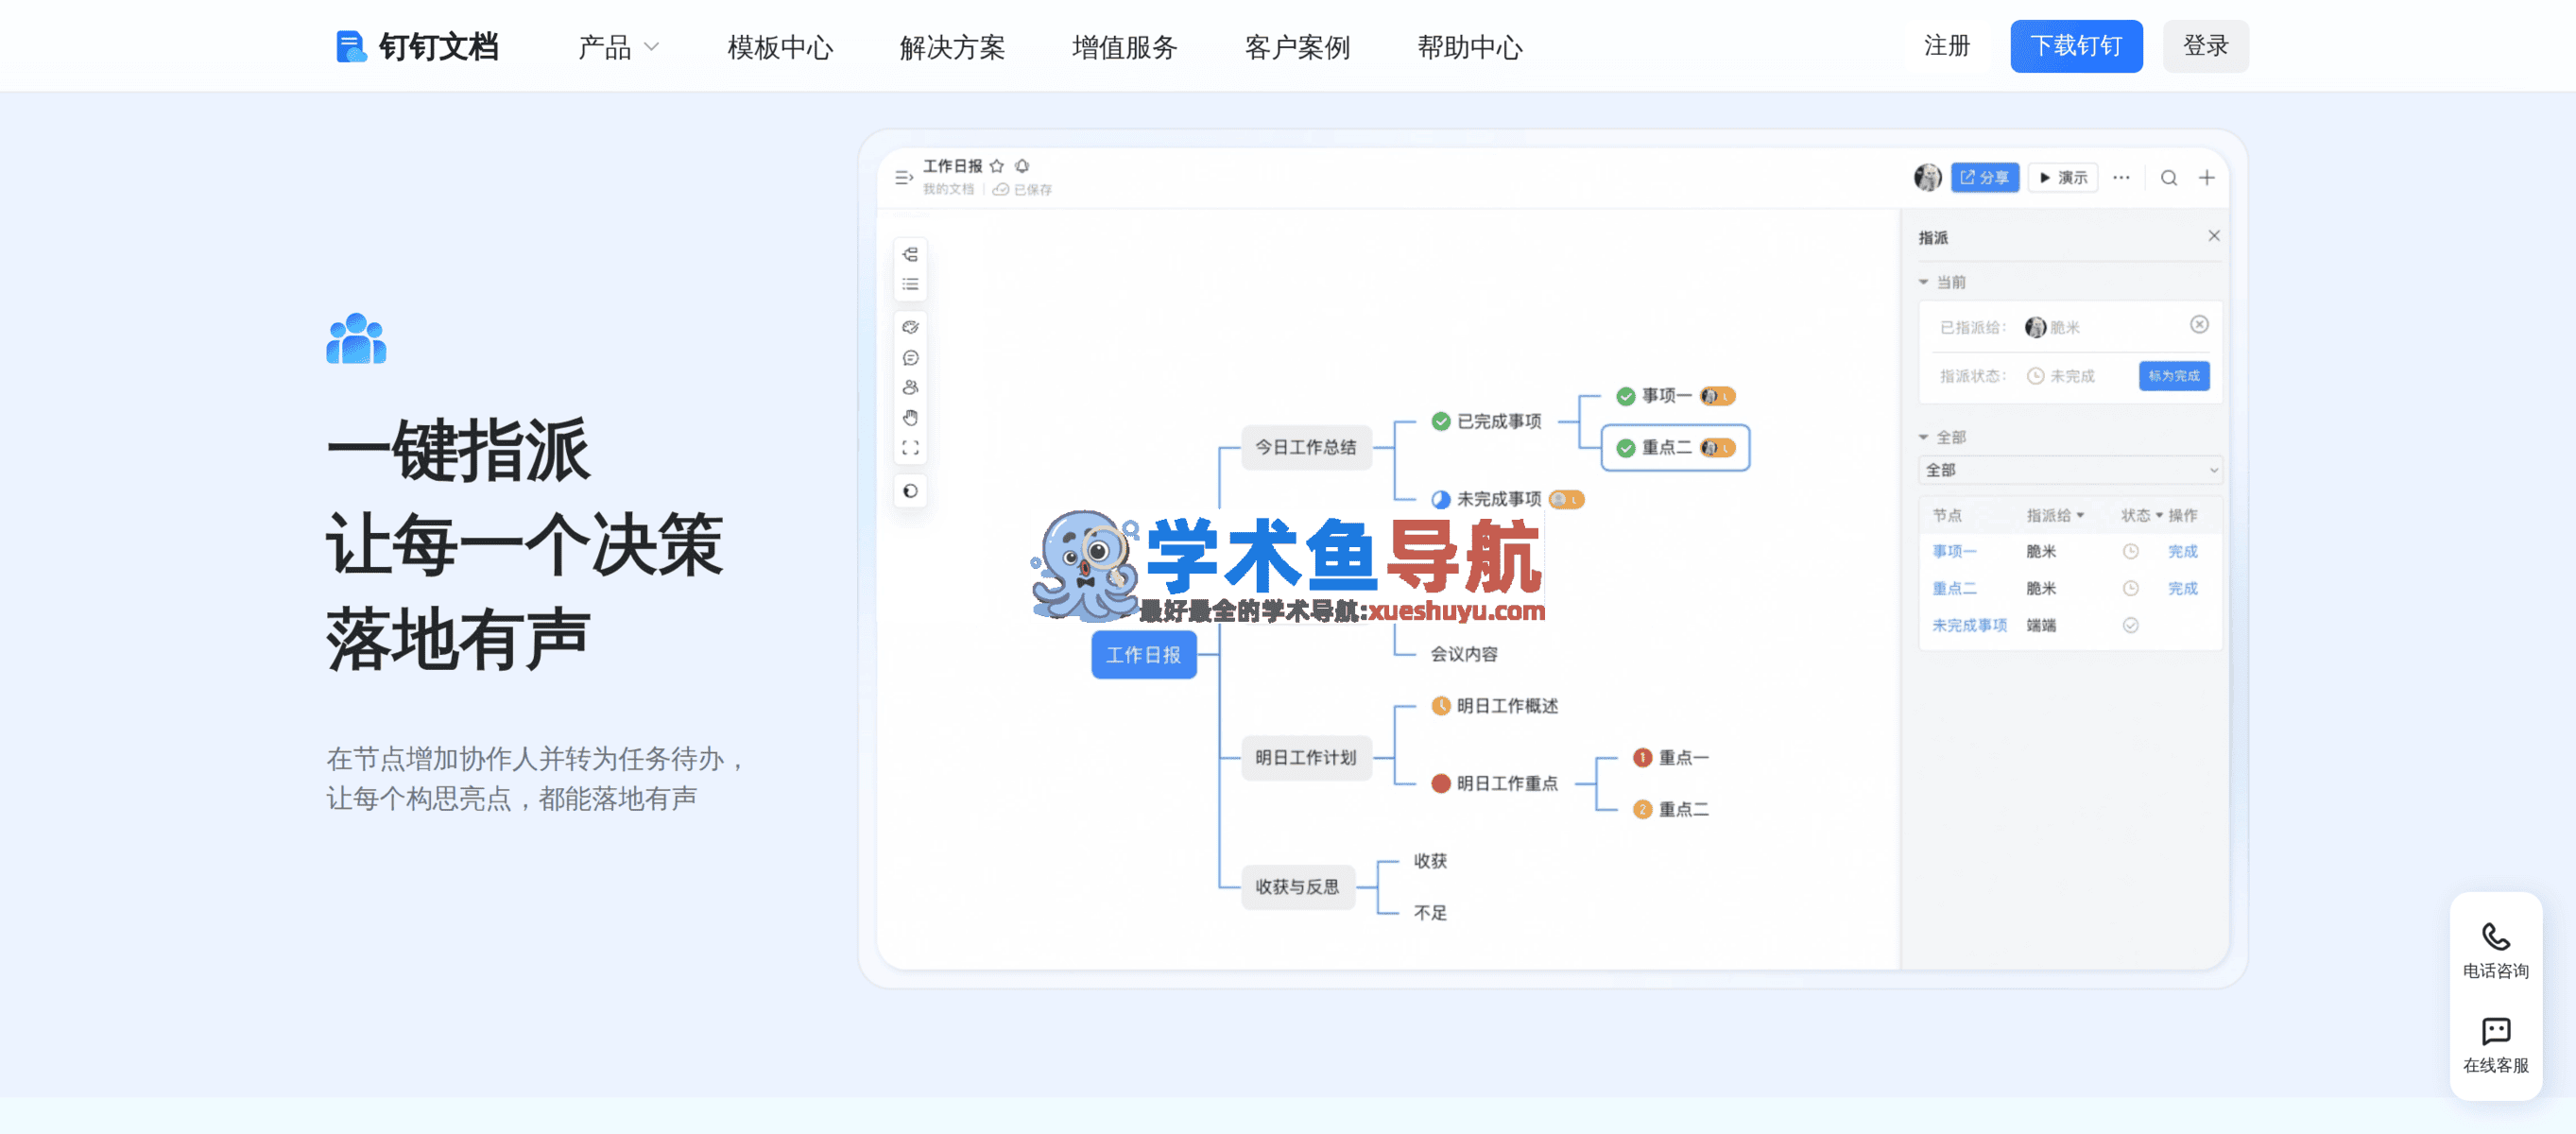Viewport: 2576px width, 1134px height.
Task: Click 完成 action for 事项一 row
Action: [x=2182, y=552]
